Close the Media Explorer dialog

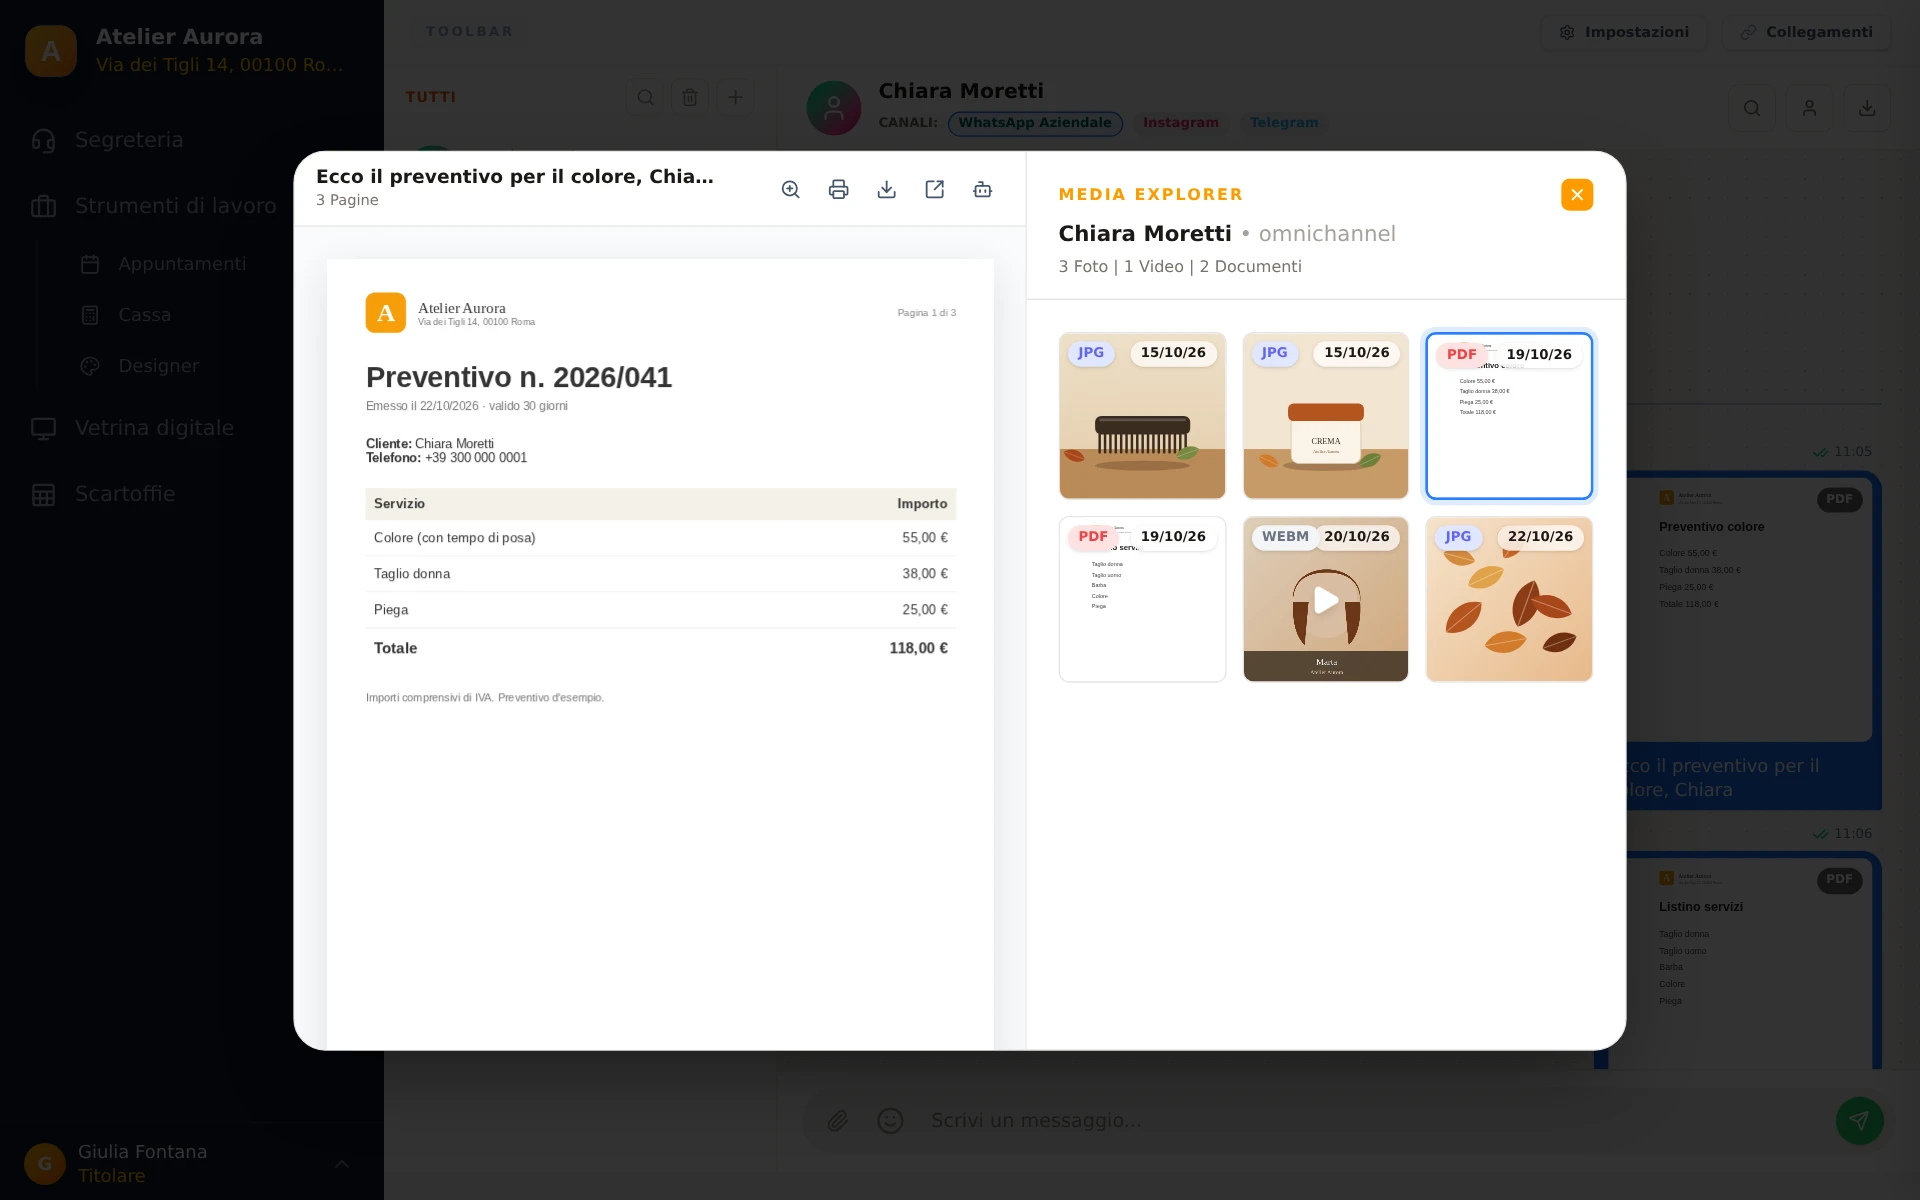point(1576,194)
